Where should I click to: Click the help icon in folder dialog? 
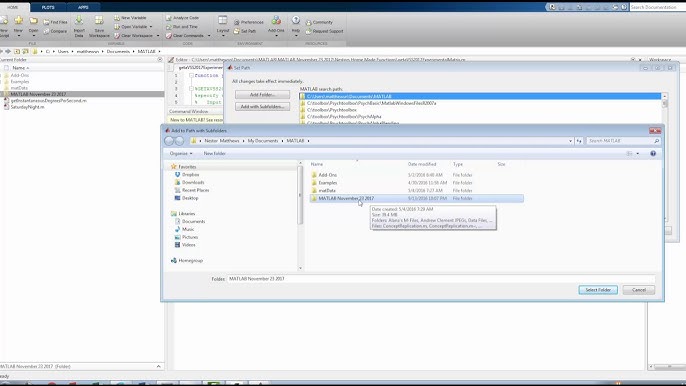pos(653,154)
